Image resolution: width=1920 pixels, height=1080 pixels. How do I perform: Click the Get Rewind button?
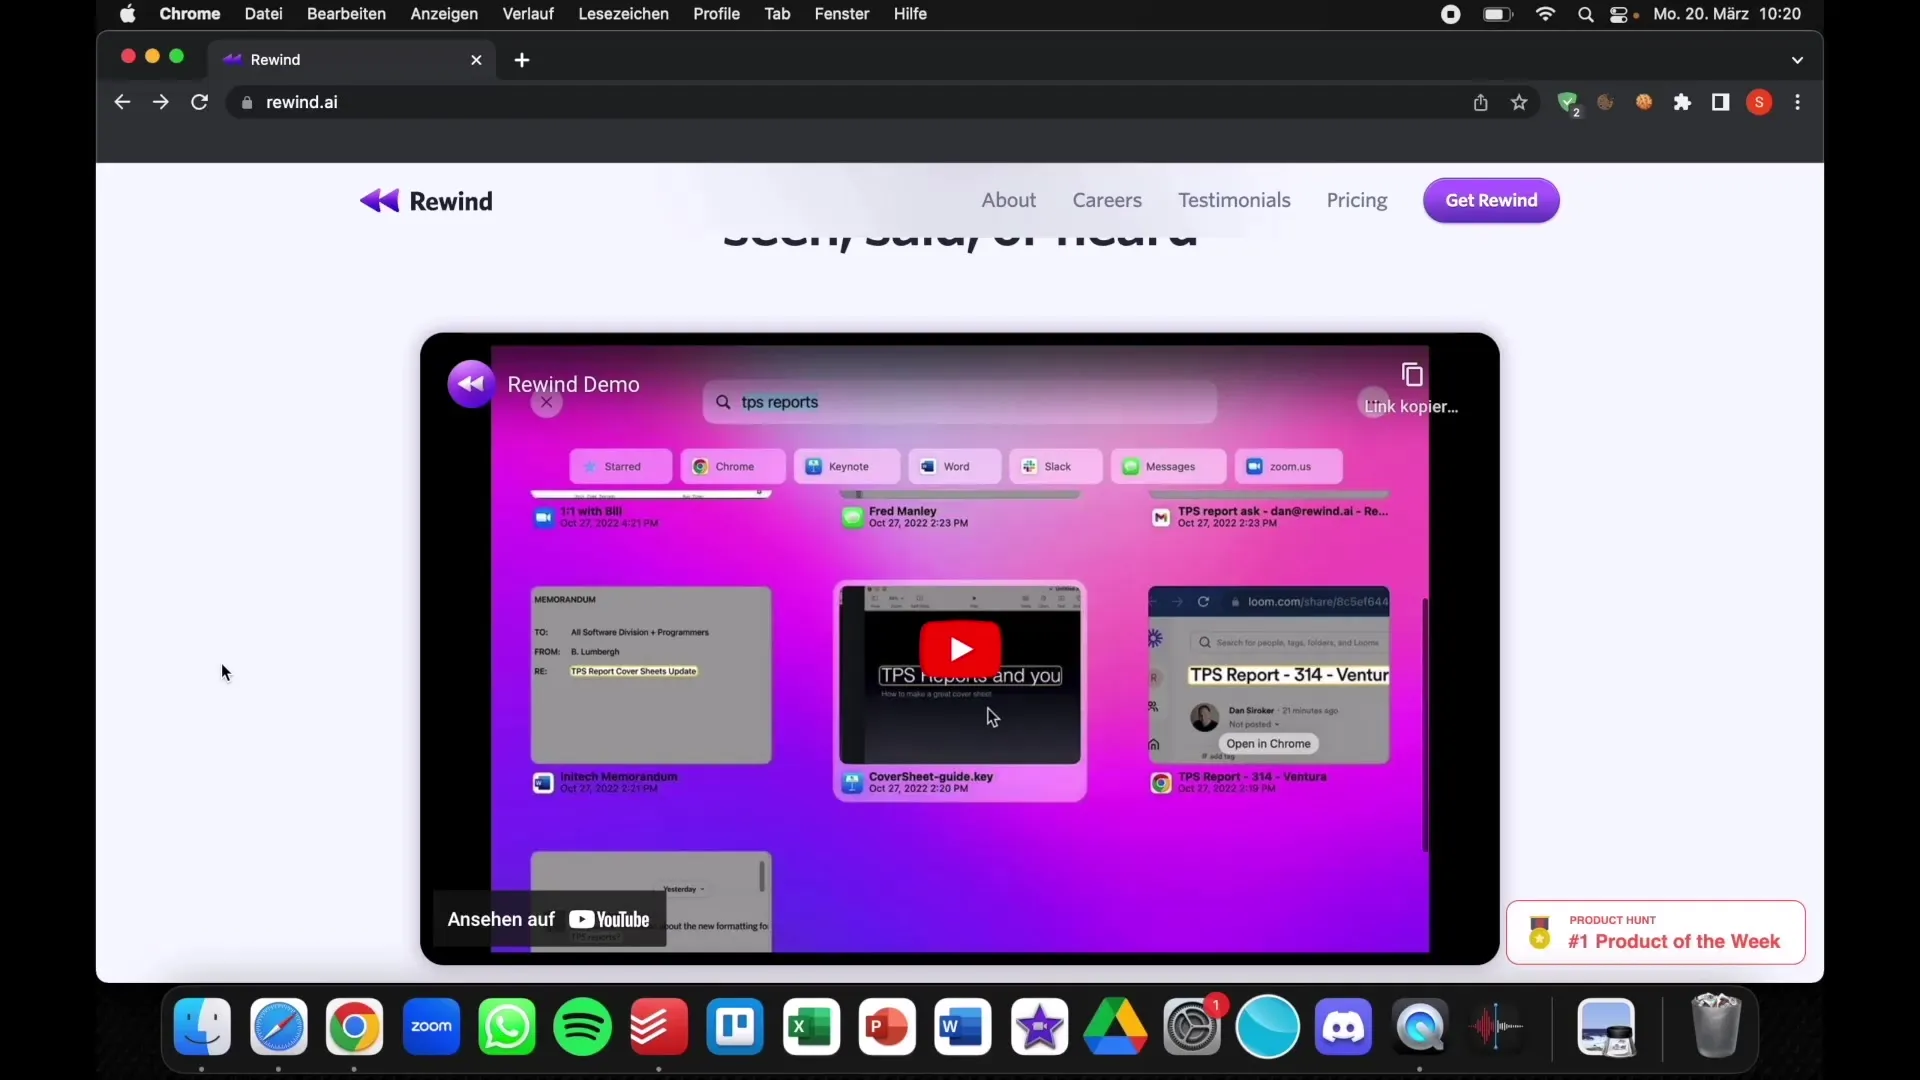[x=1491, y=200]
